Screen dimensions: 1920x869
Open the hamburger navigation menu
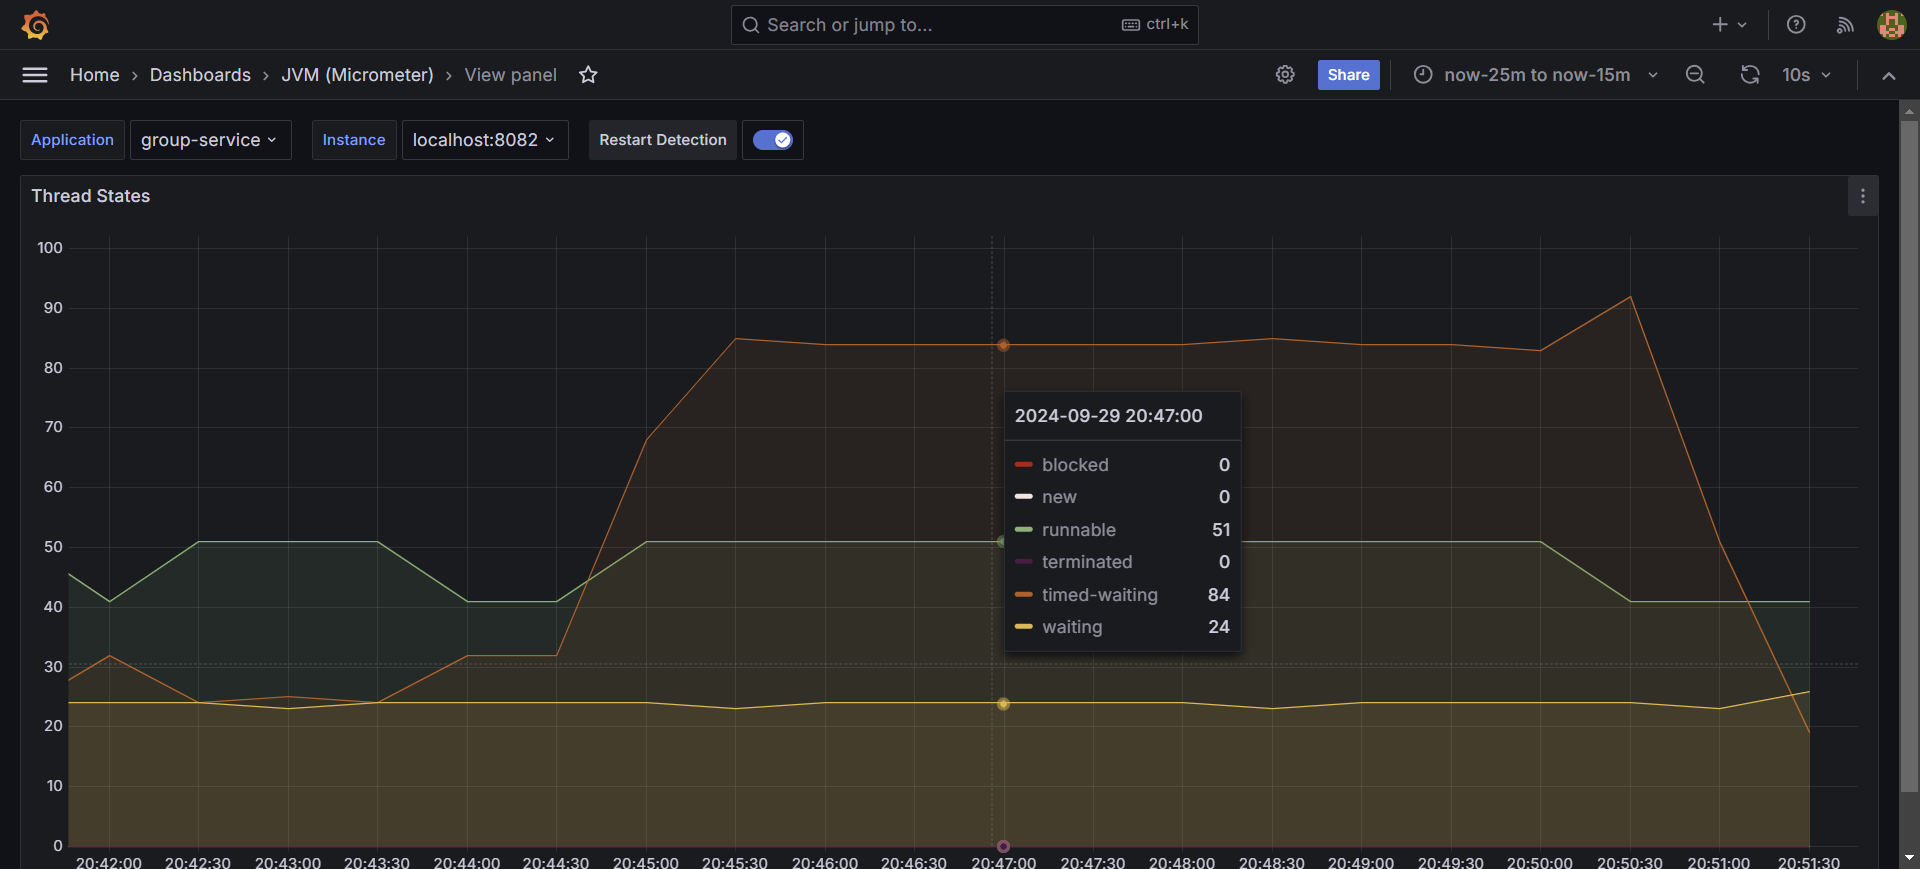click(x=35, y=75)
